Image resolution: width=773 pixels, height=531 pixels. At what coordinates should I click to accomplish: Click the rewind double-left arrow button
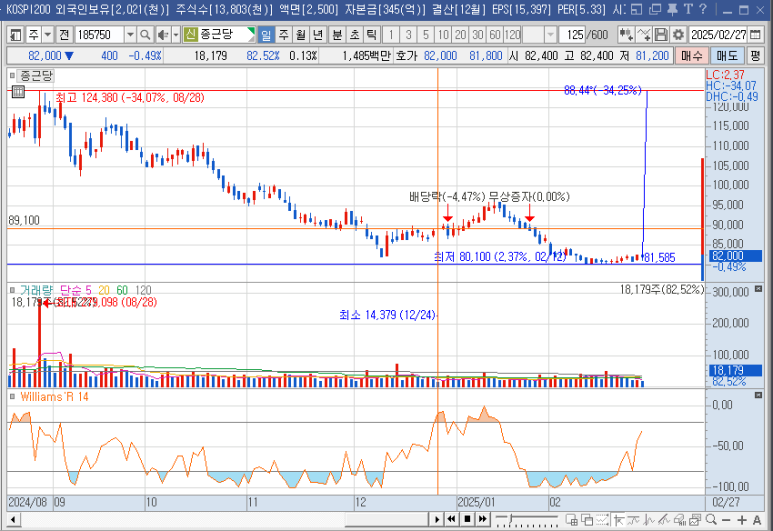click(x=452, y=519)
